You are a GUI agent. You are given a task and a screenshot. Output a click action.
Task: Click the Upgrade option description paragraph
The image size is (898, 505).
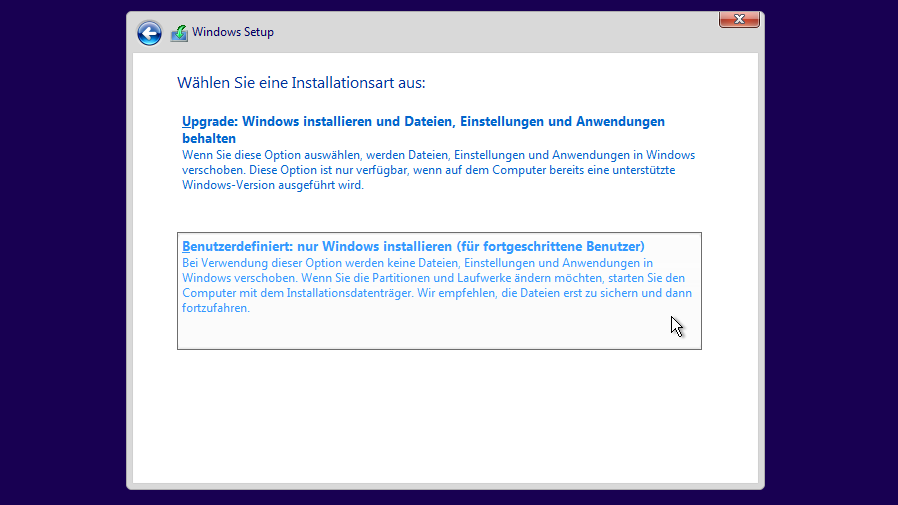438,170
